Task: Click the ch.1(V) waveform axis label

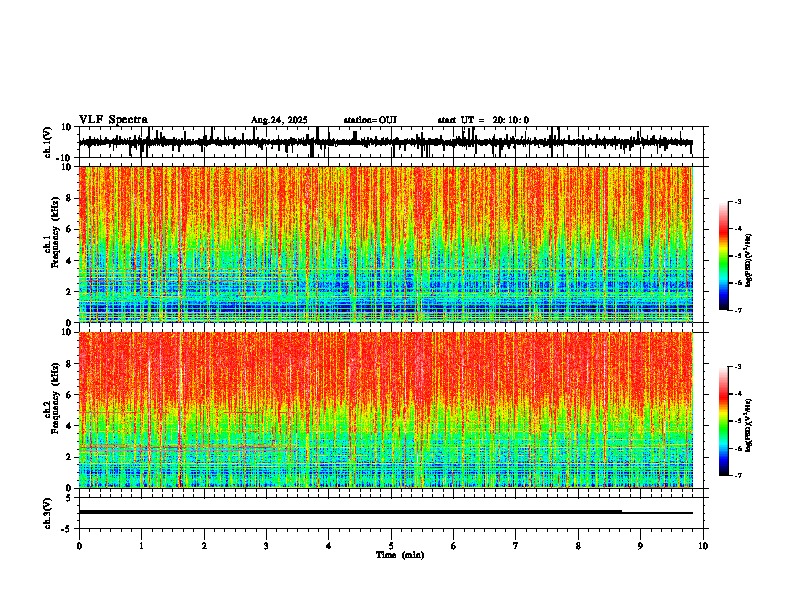Action: click(48, 142)
